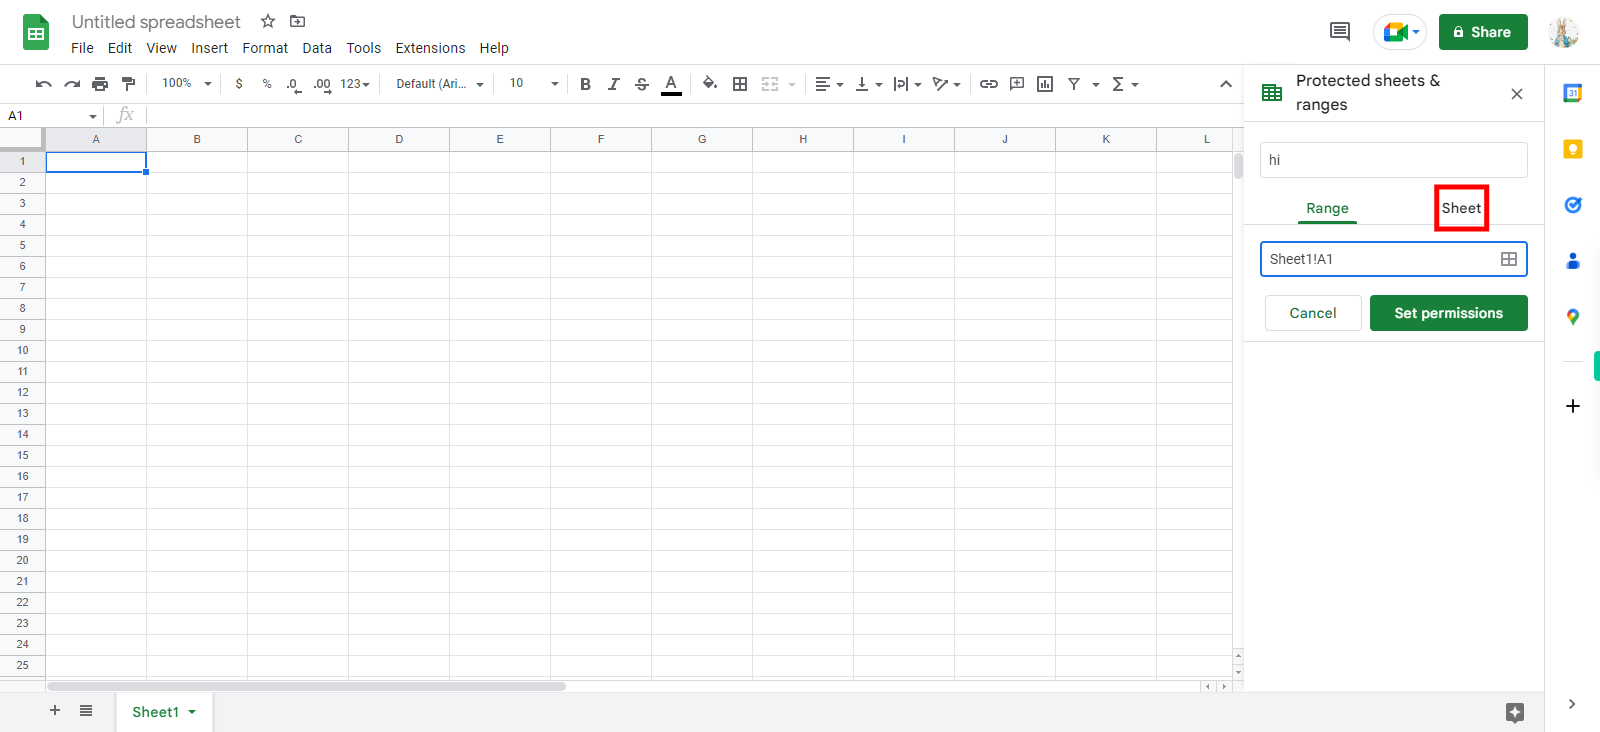Click the get add-ons plus icon
The width and height of the screenshot is (1600, 732).
point(1573,406)
